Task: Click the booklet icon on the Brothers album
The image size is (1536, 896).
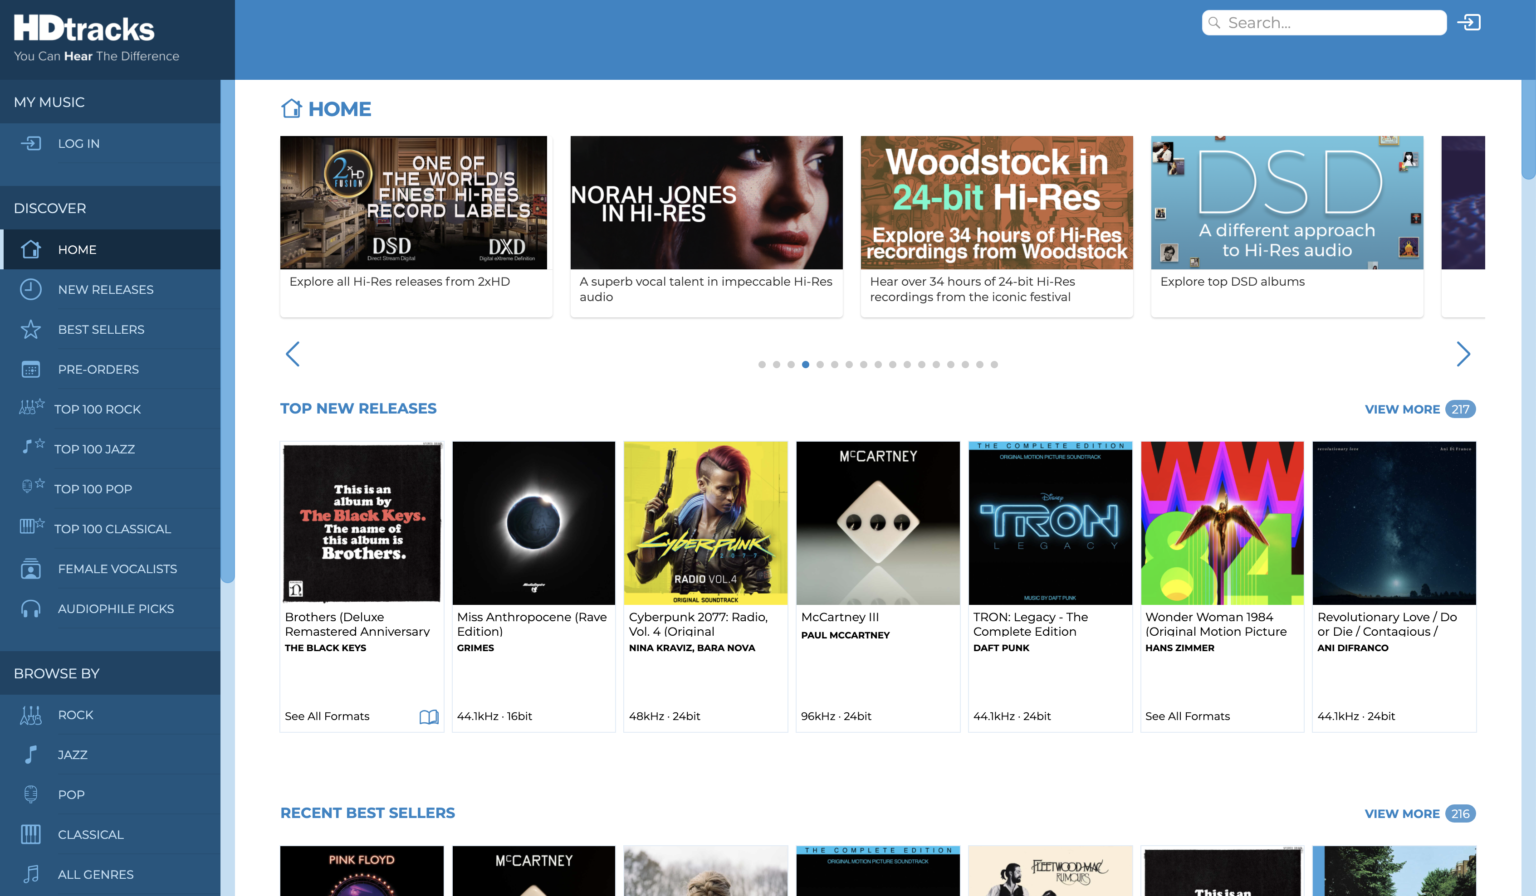Action: pyautogui.click(x=429, y=717)
